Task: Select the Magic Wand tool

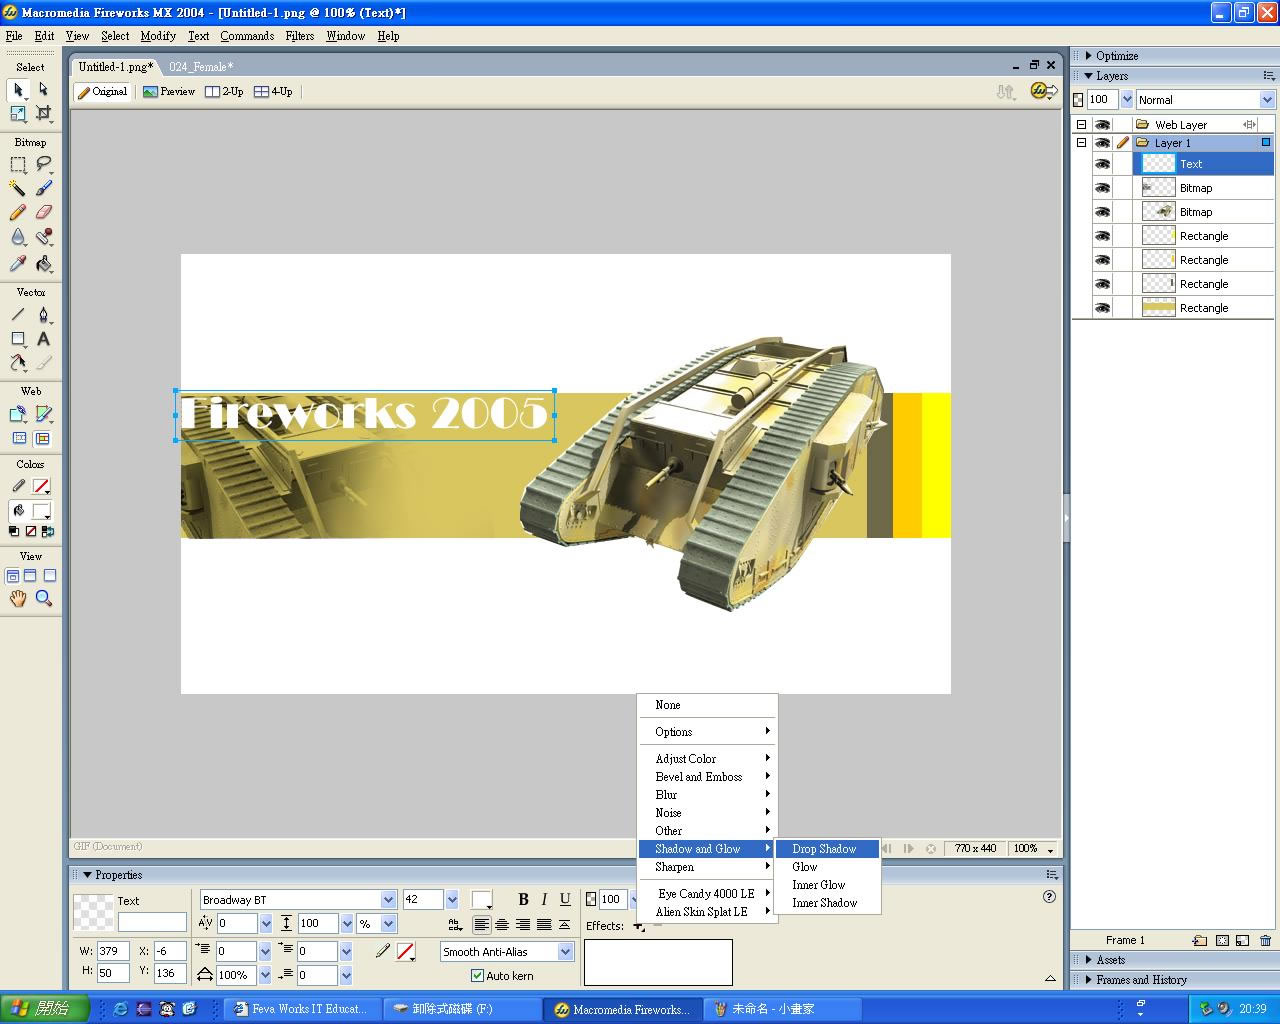Action: click(x=18, y=188)
